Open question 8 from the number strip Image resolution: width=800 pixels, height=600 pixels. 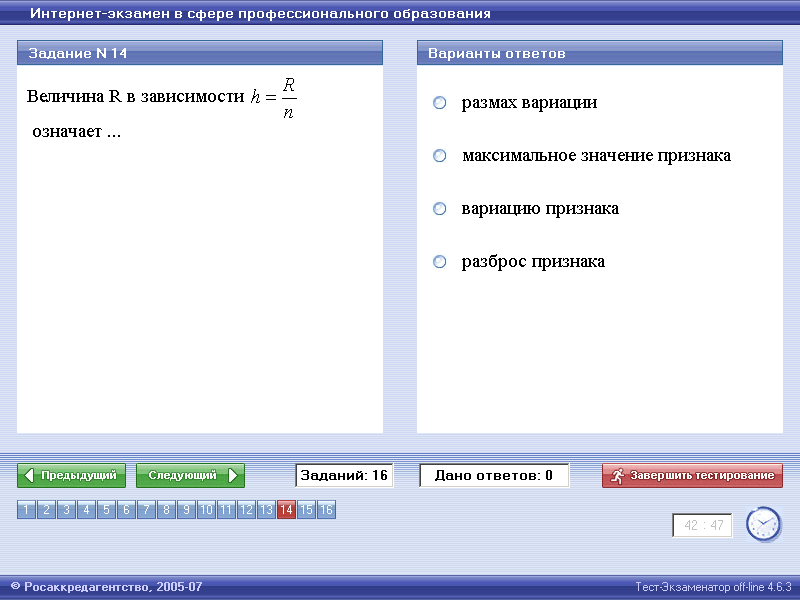pyautogui.click(x=166, y=509)
